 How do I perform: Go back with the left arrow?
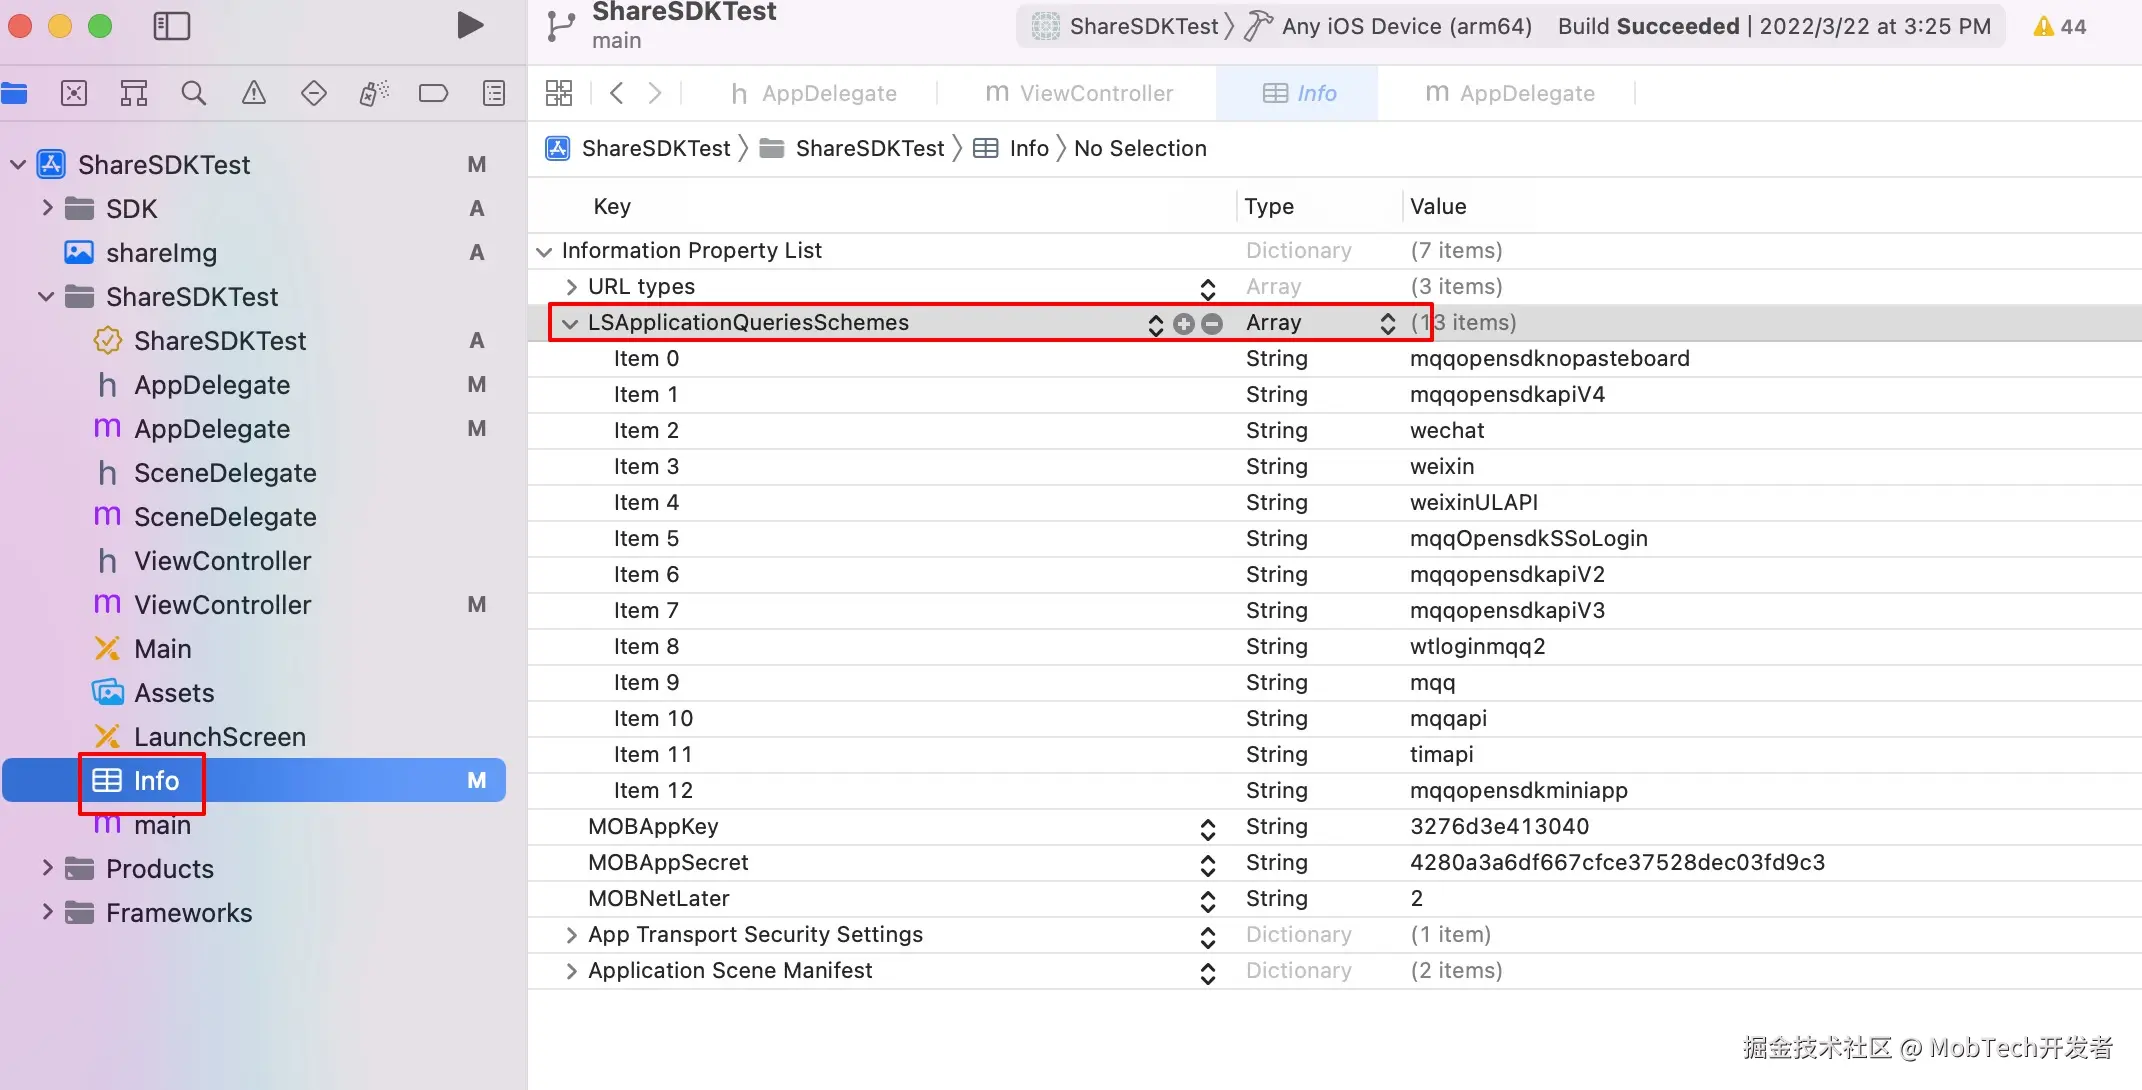pyautogui.click(x=617, y=93)
